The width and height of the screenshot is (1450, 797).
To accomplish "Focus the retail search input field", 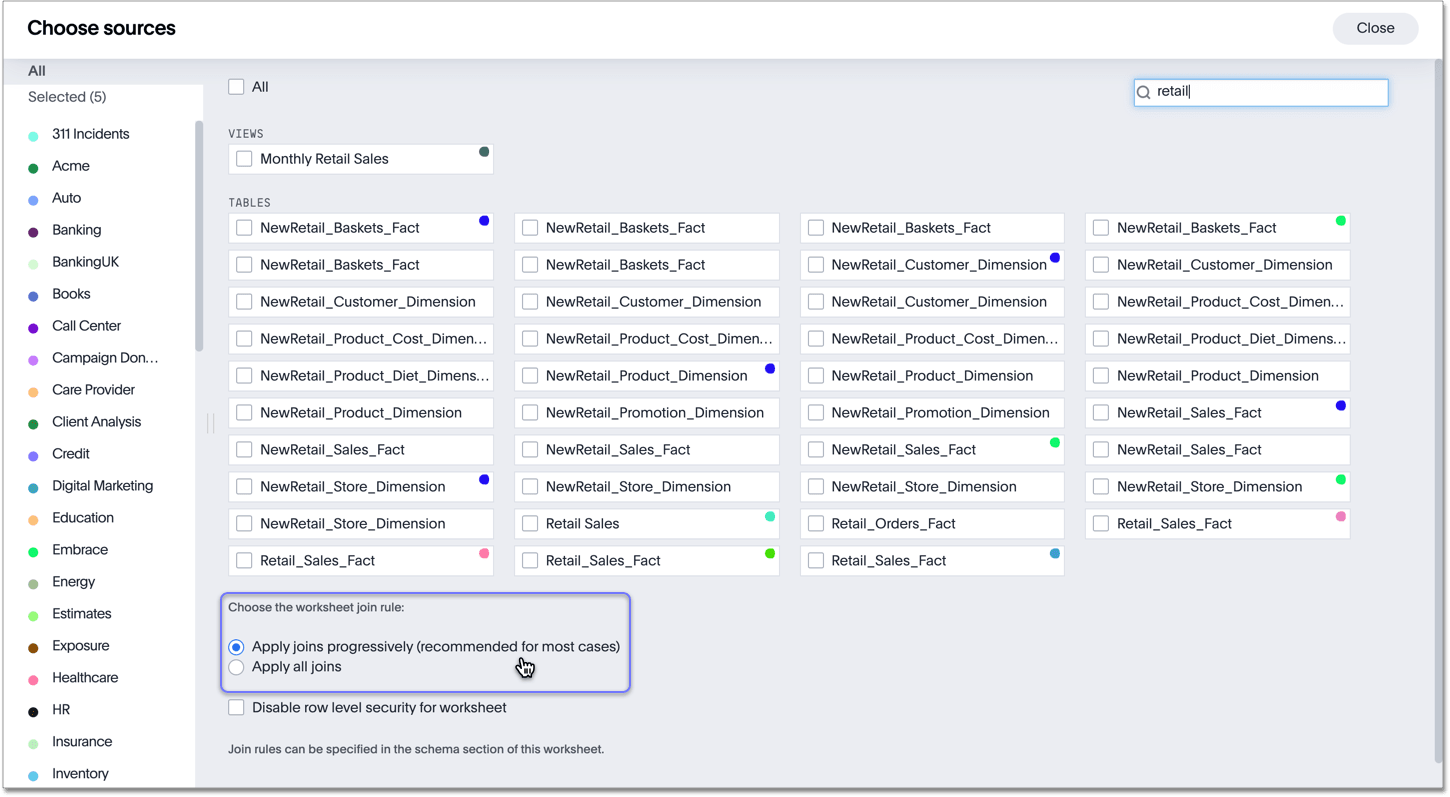I will [1268, 92].
